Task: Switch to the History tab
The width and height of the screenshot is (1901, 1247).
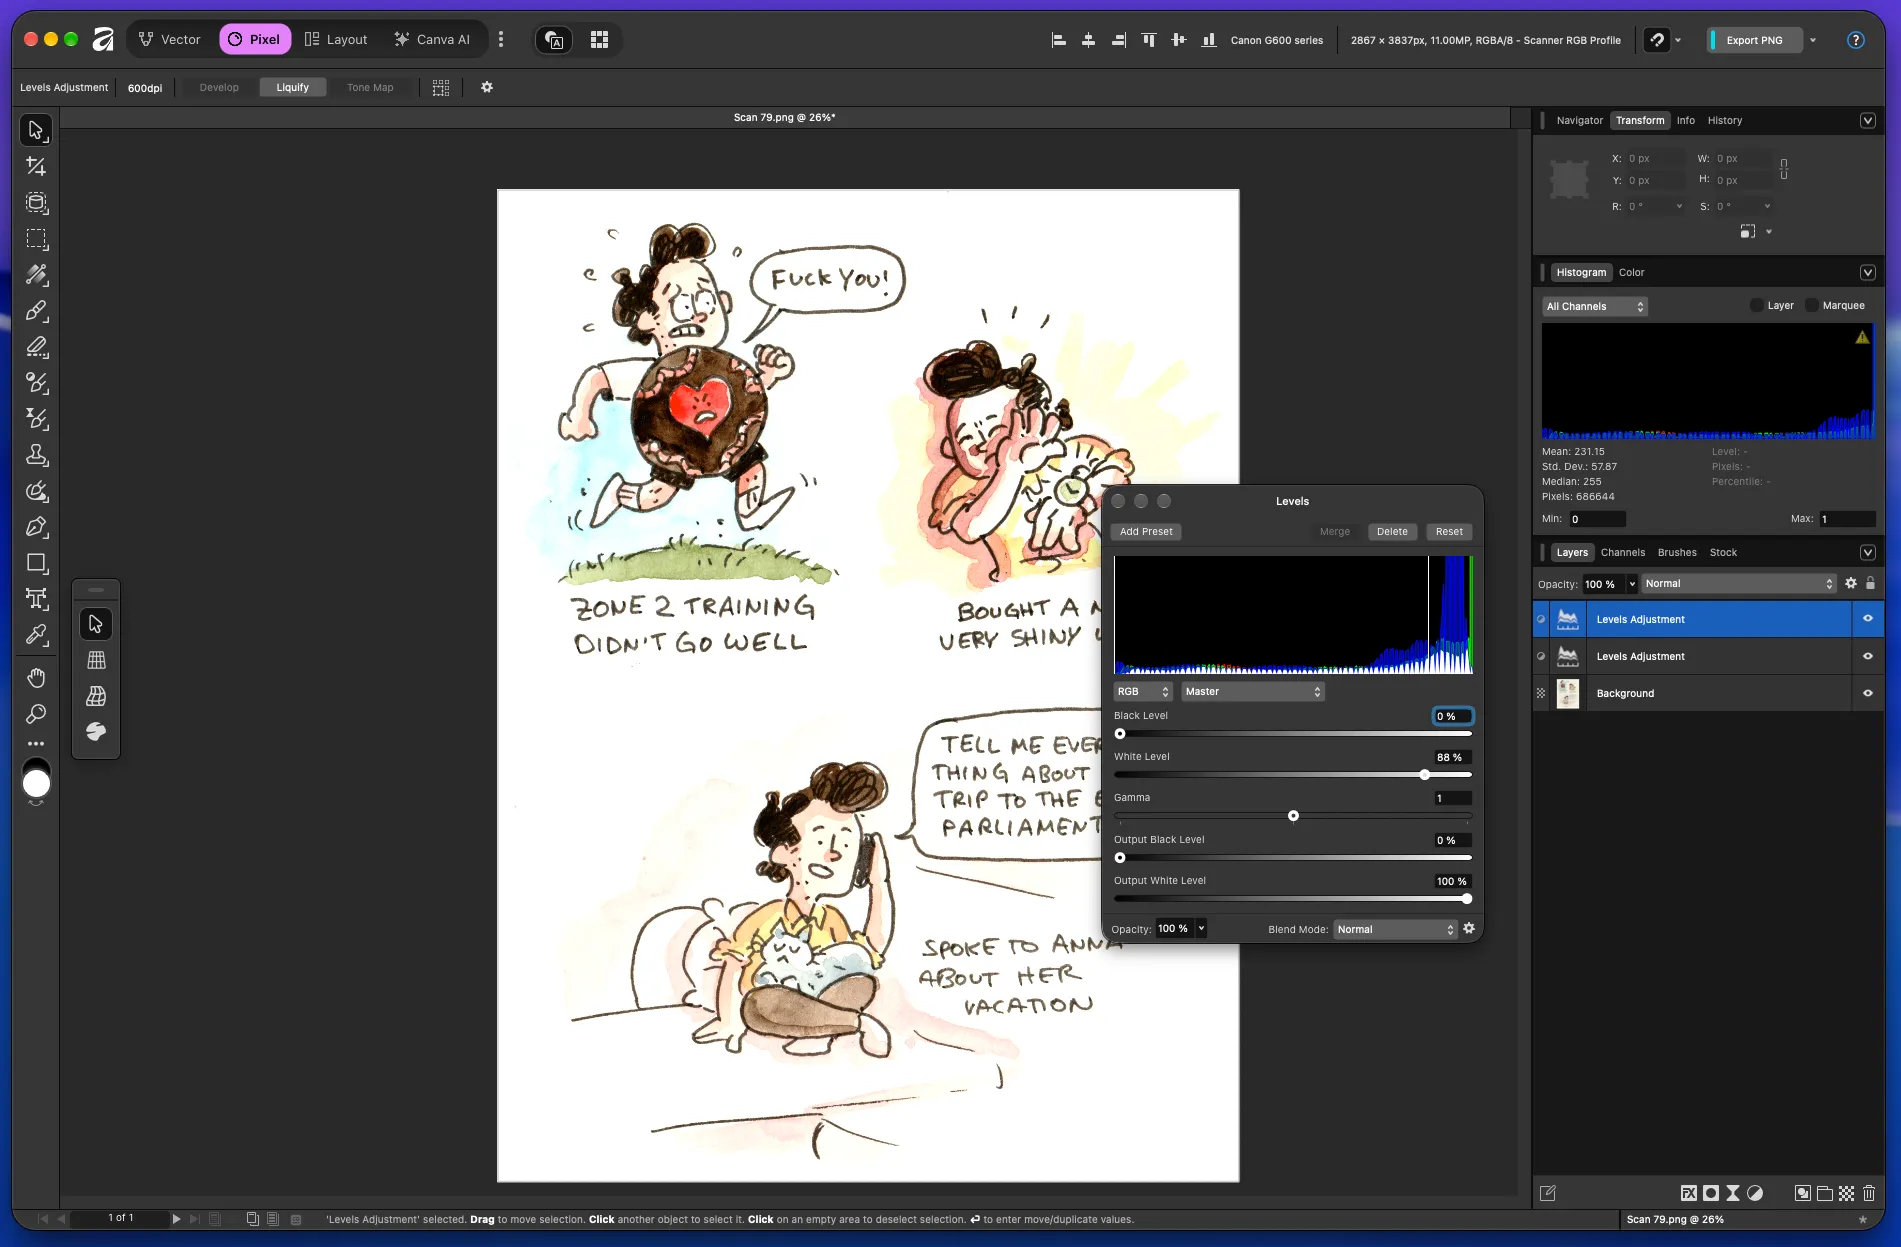Action: pos(1724,121)
